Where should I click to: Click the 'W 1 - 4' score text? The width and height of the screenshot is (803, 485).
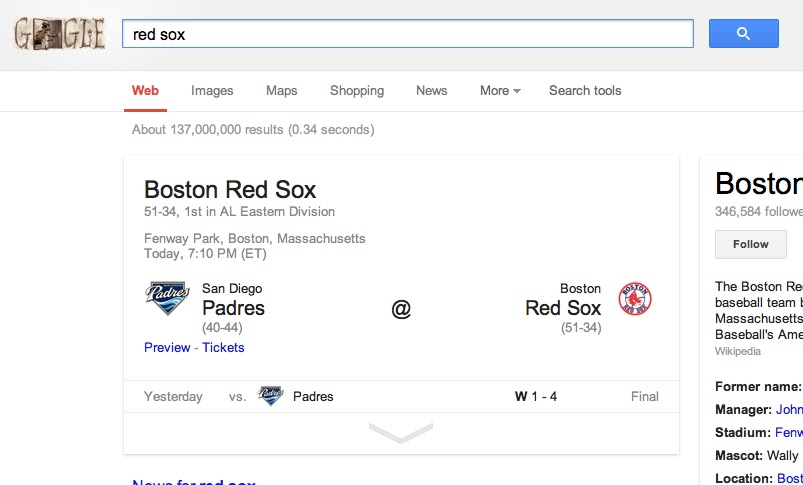pyautogui.click(x=536, y=396)
